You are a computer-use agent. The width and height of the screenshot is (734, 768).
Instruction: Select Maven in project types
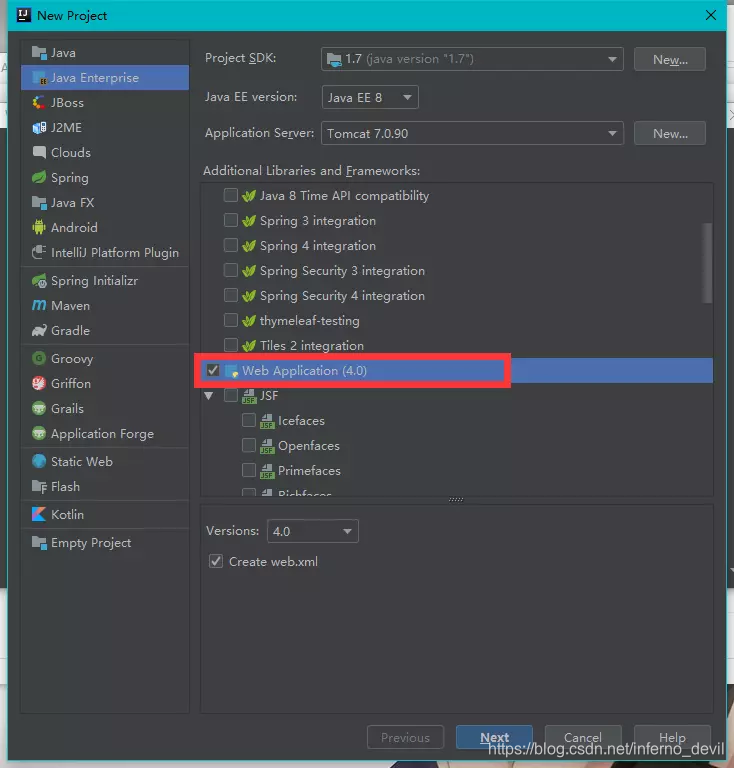[105, 306]
